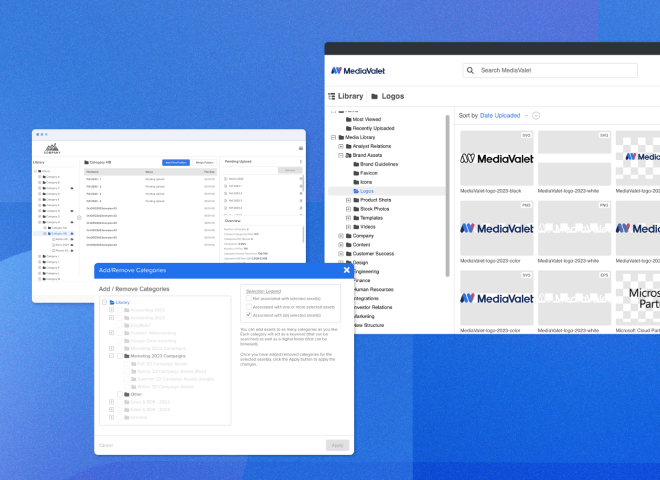Image resolution: width=660 pixels, height=480 pixels.
Task: Check the Other category checkbox
Action: [x=120, y=395]
